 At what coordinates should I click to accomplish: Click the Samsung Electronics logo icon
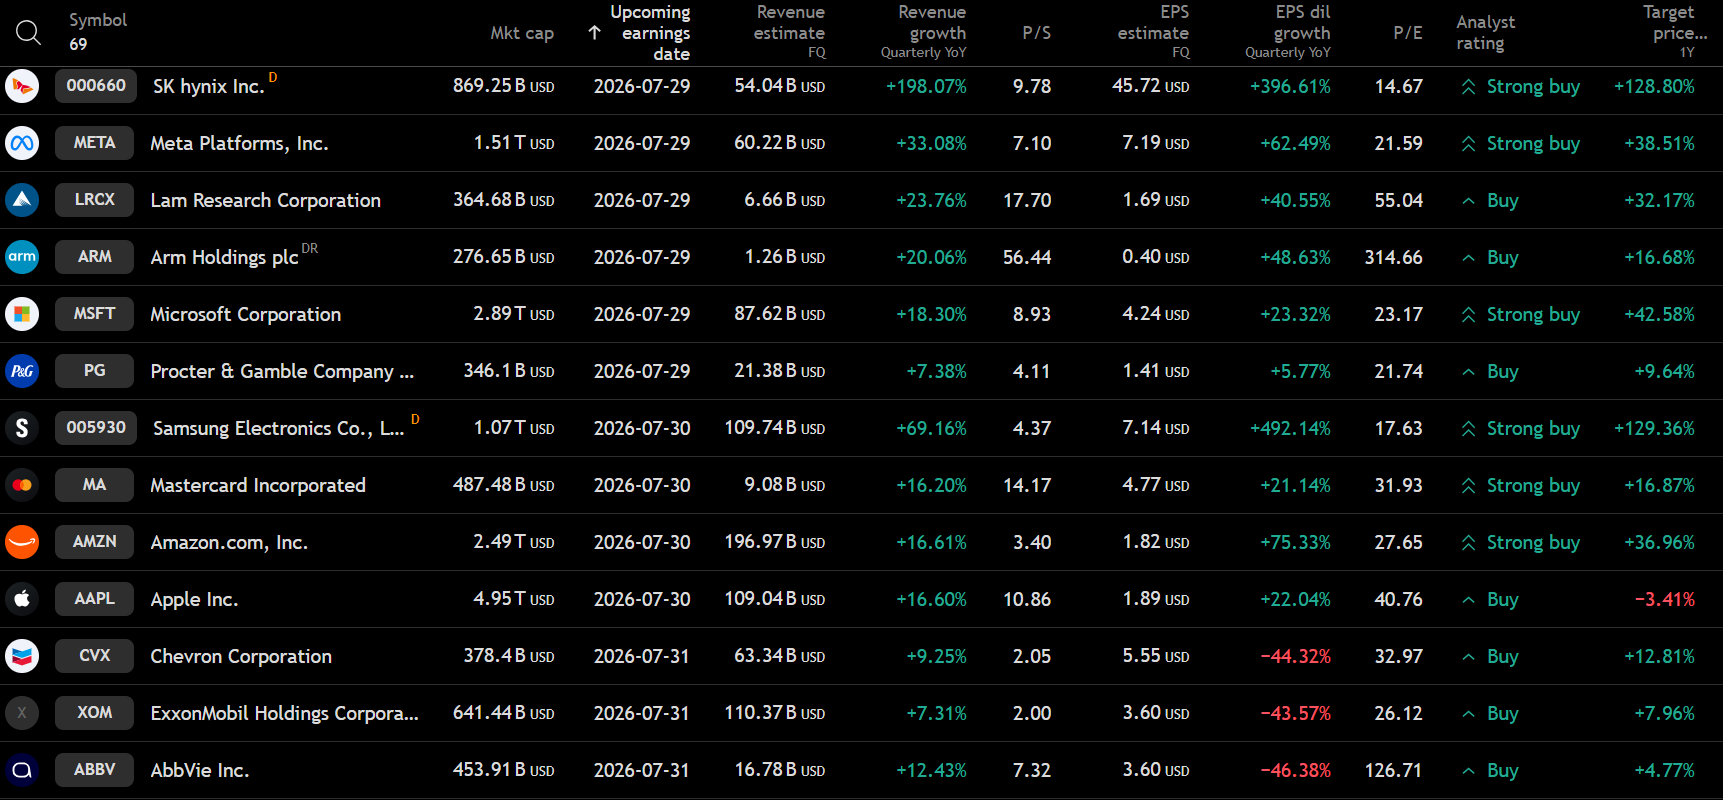coord(22,428)
